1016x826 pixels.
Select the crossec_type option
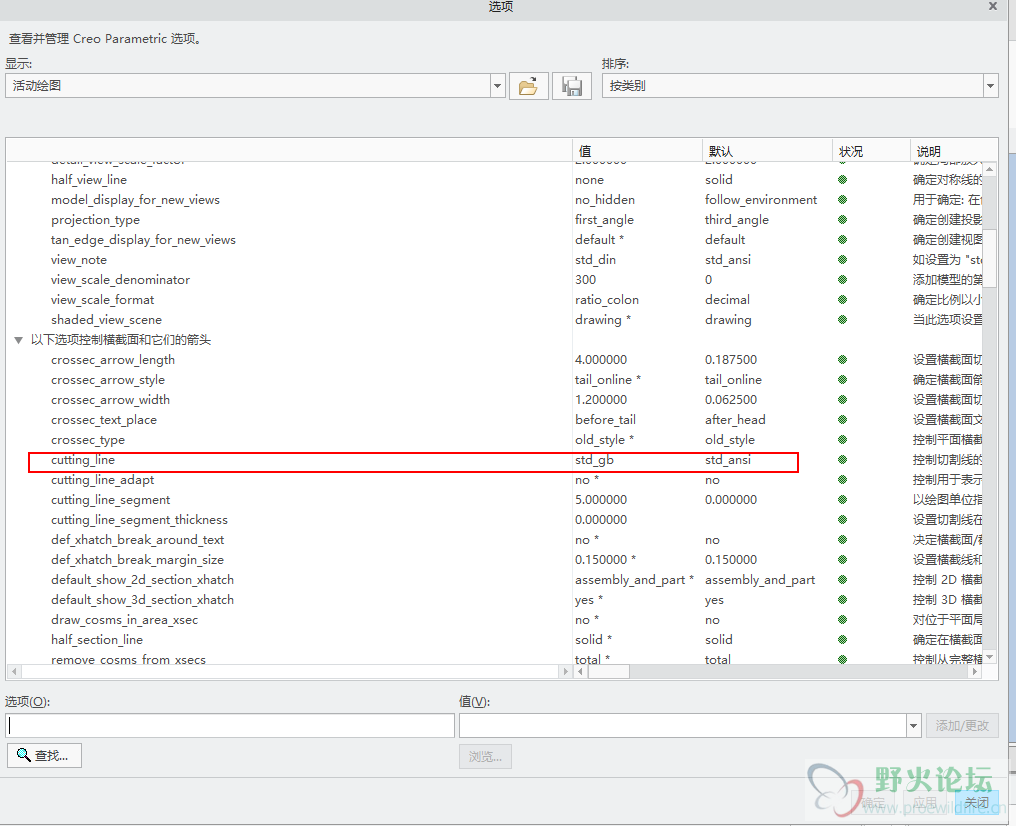[x=87, y=440]
